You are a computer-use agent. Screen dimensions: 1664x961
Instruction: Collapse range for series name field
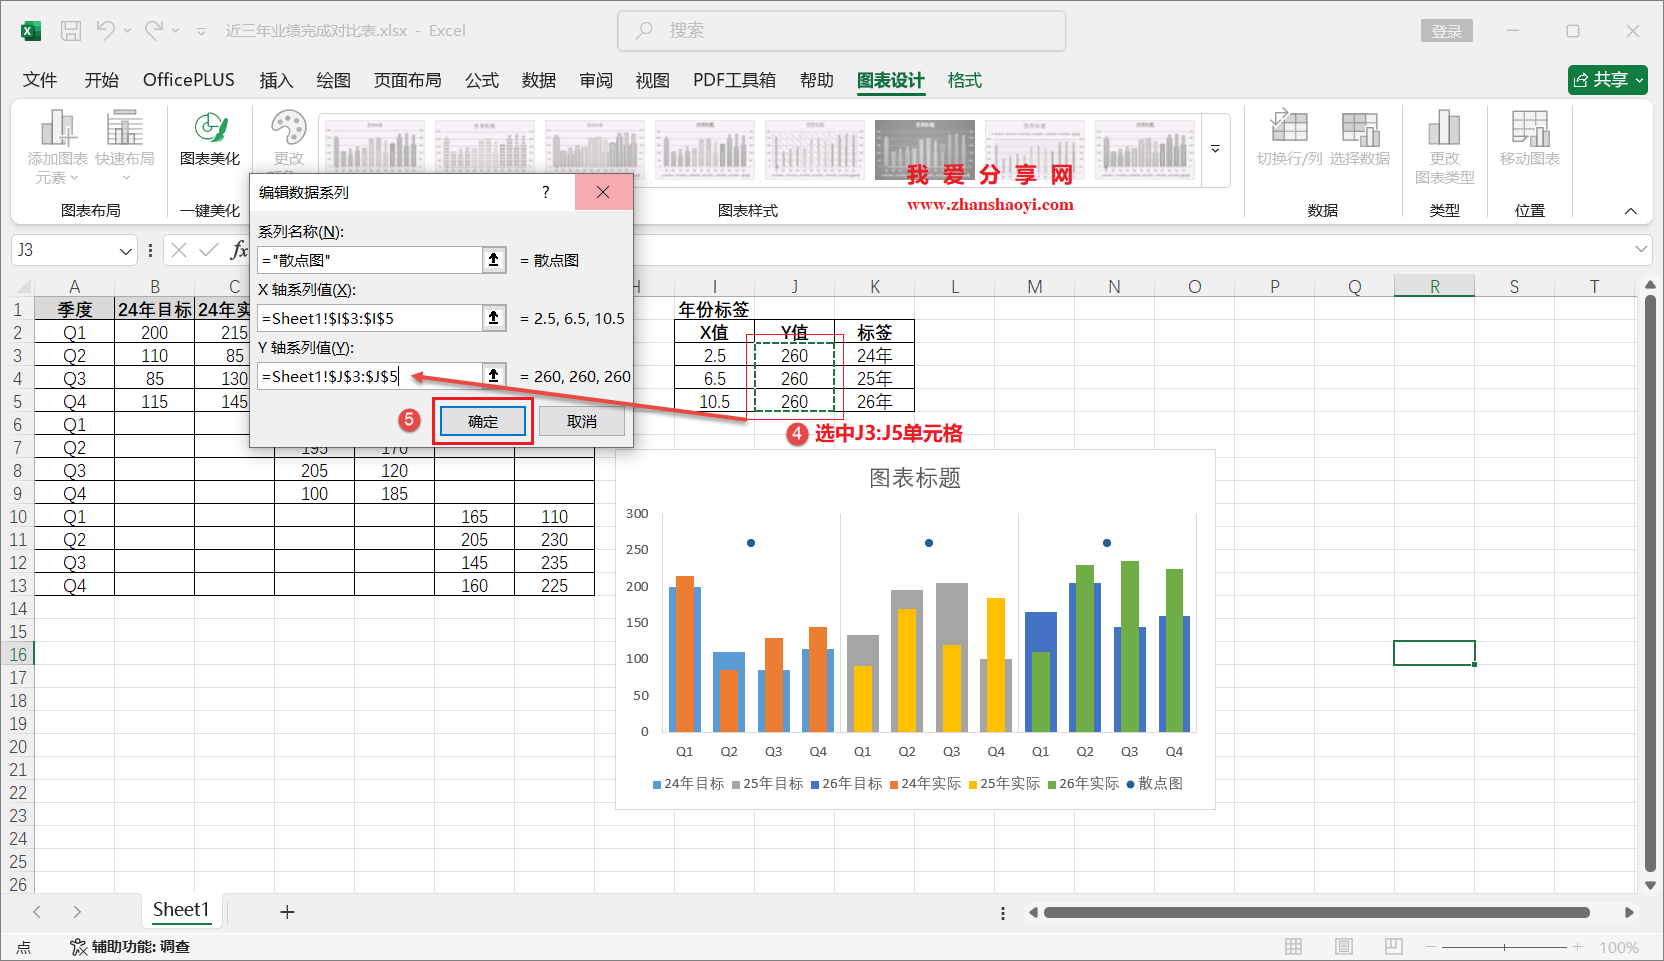click(494, 260)
